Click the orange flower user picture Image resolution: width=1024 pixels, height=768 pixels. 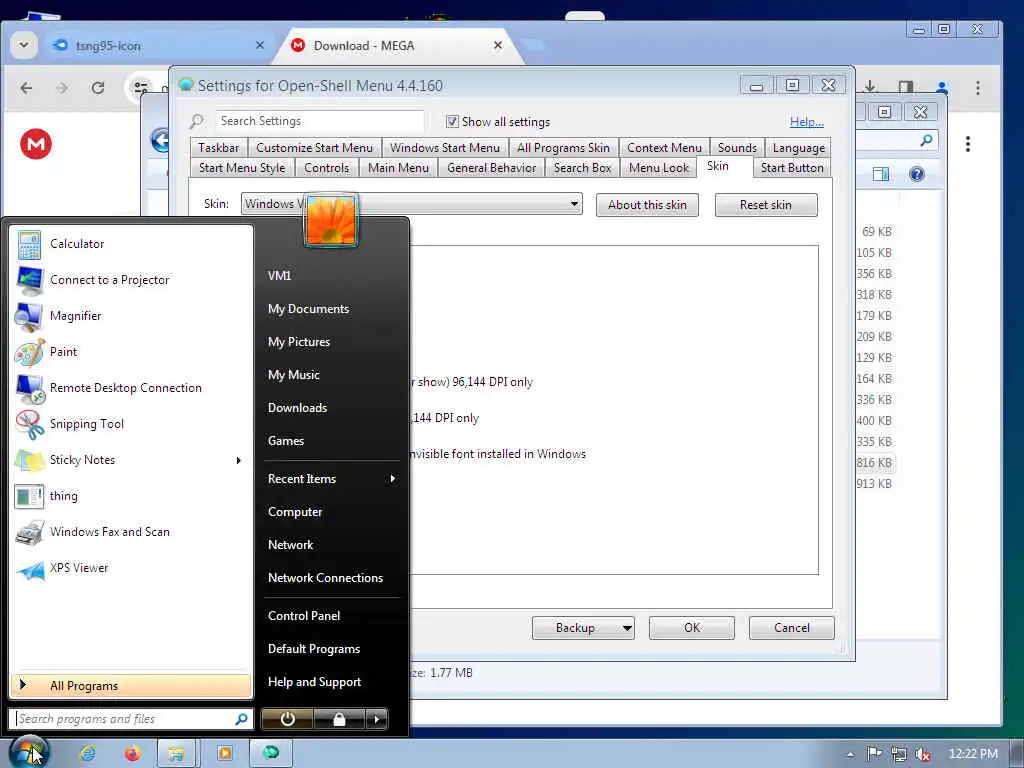pyautogui.click(x=330, y=220)
